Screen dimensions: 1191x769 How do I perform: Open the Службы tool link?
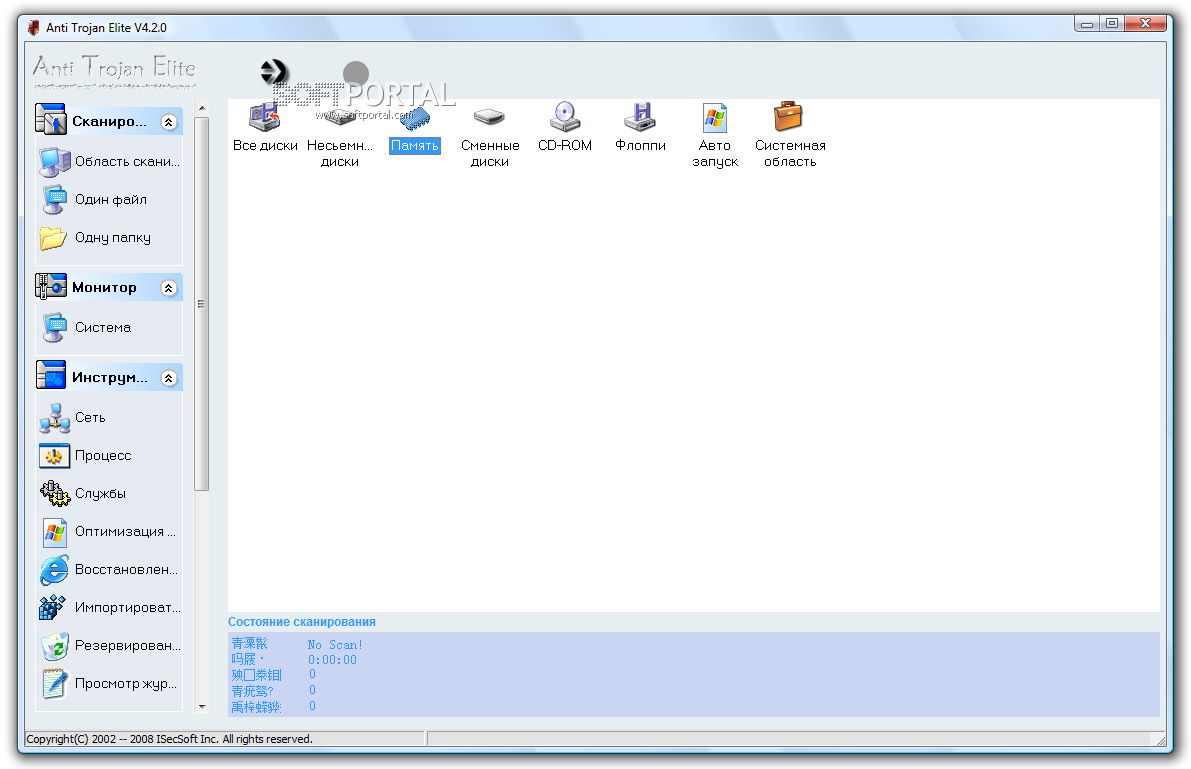tap(100, 494)
